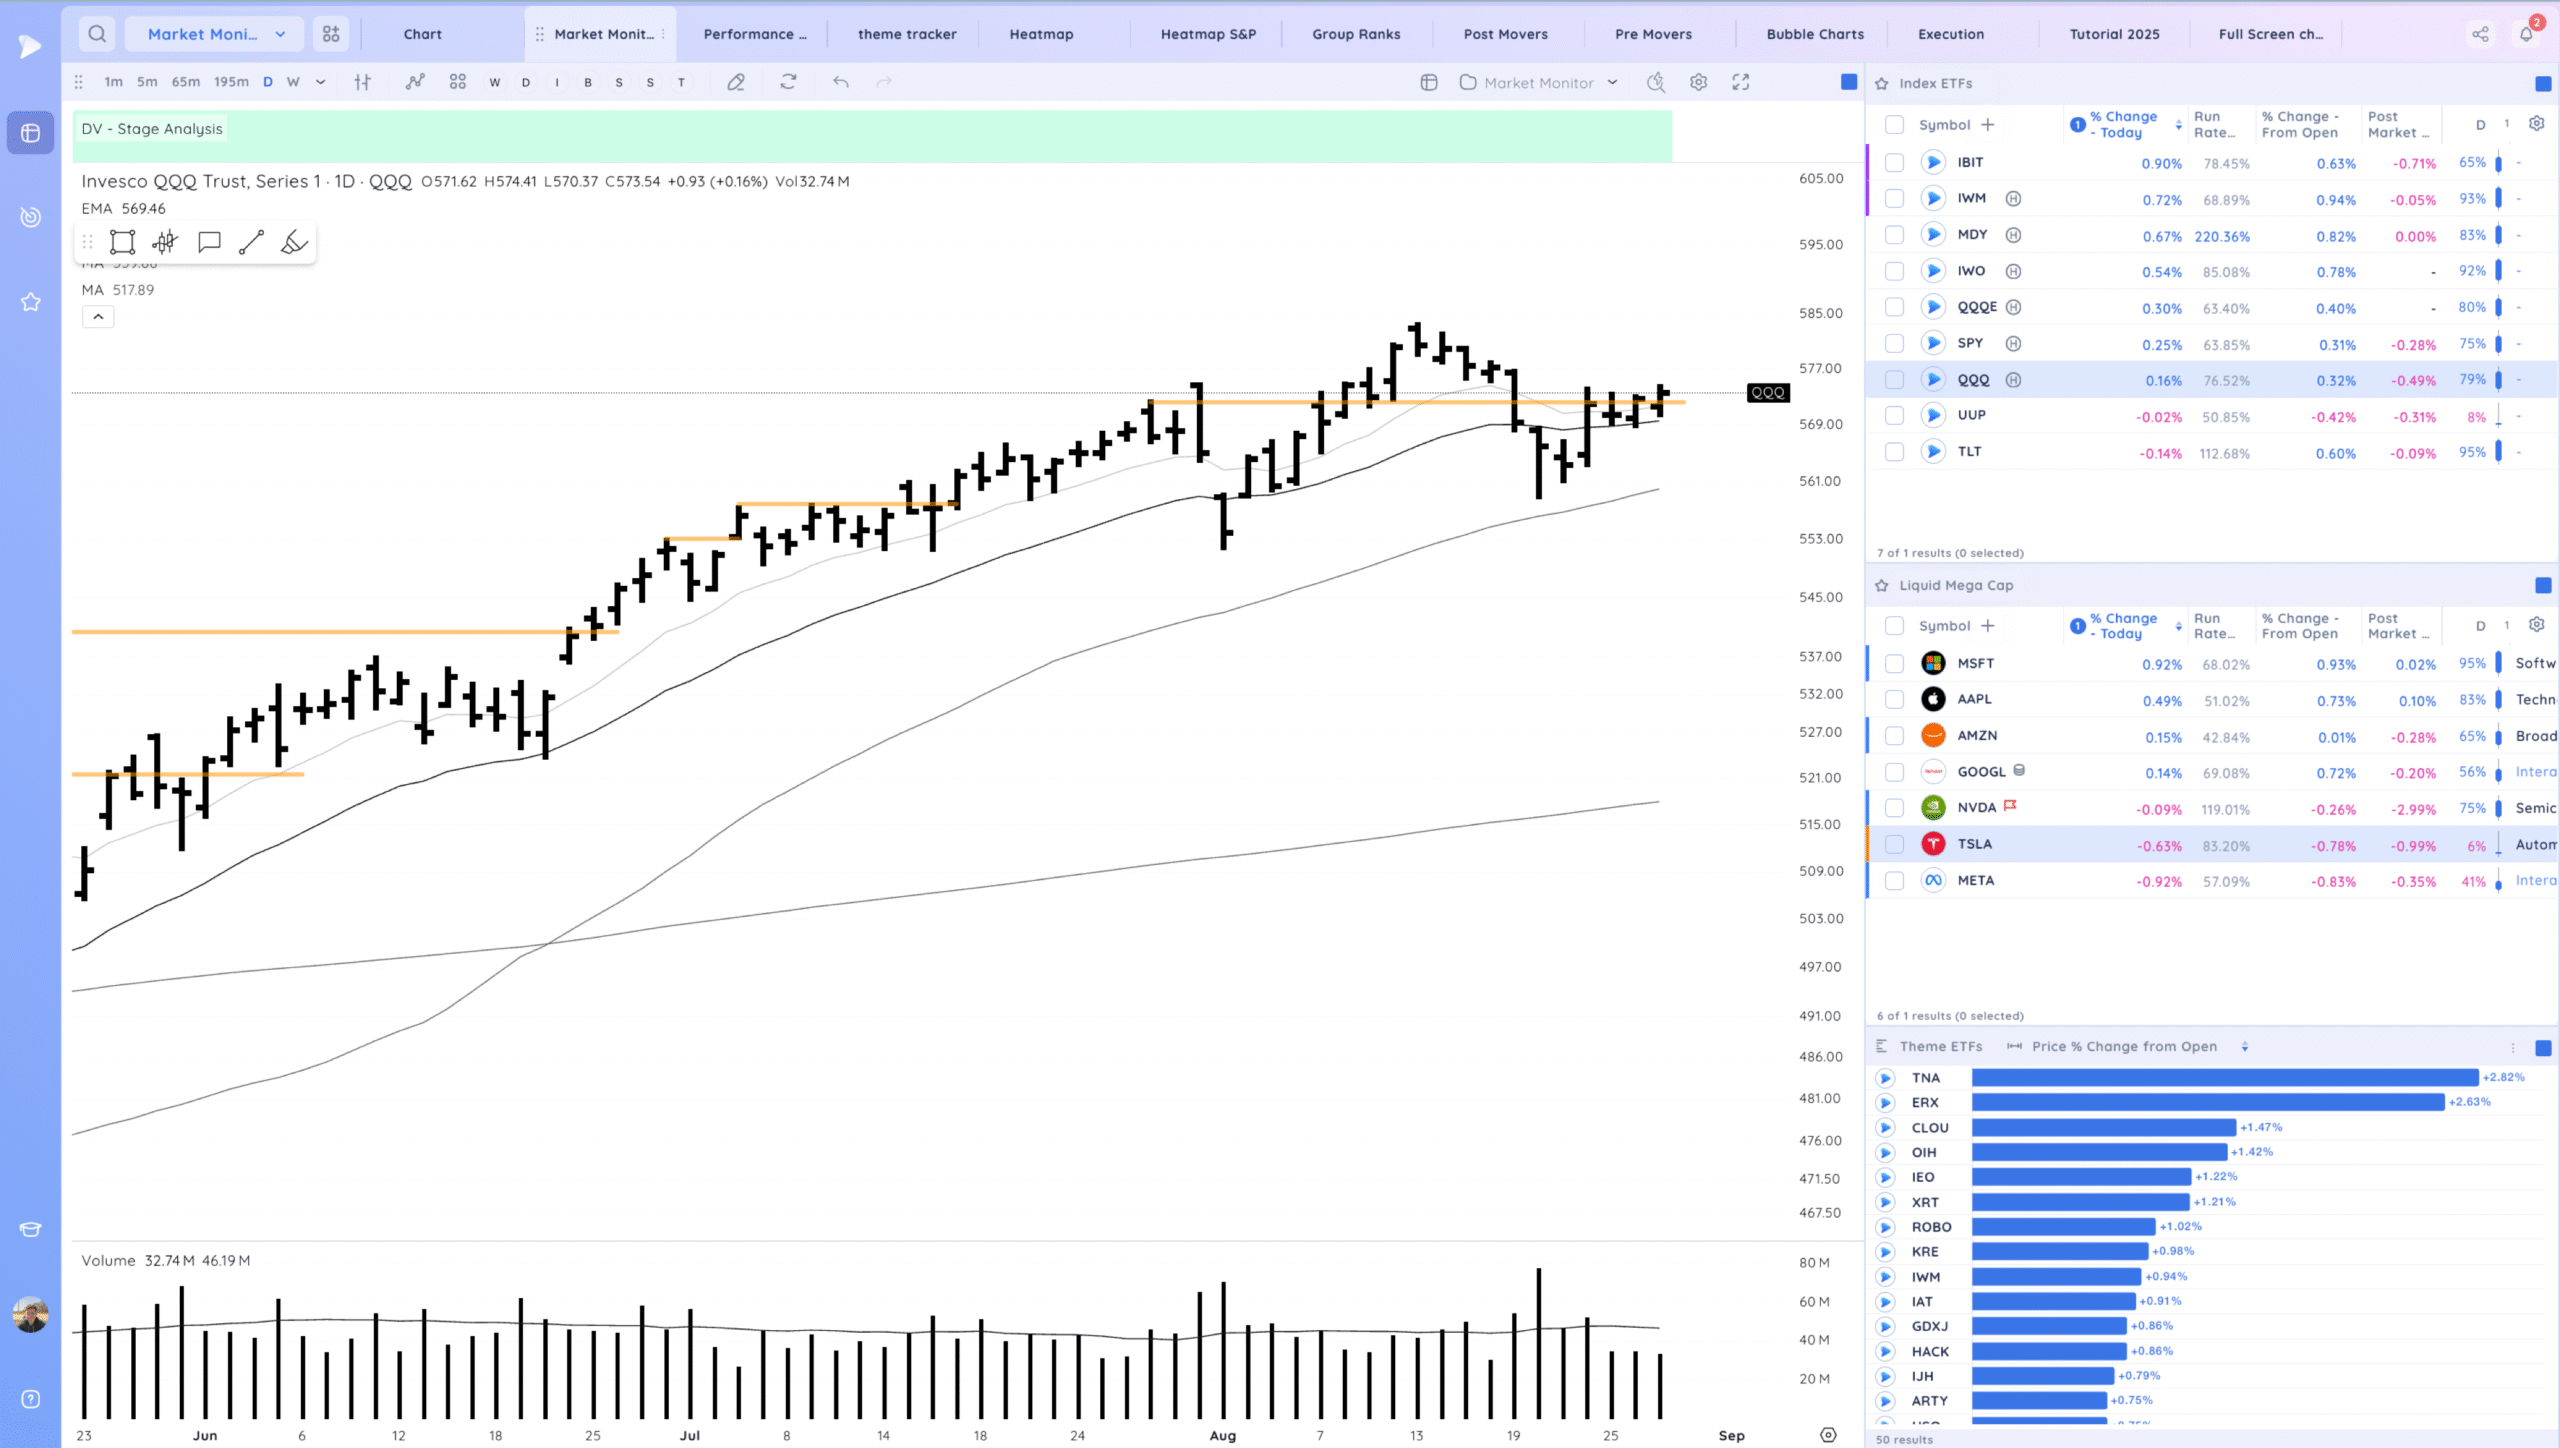Play the TNA theme ETF row
Screen dimensions: 2560x1448
(x=1885, y=1078)
